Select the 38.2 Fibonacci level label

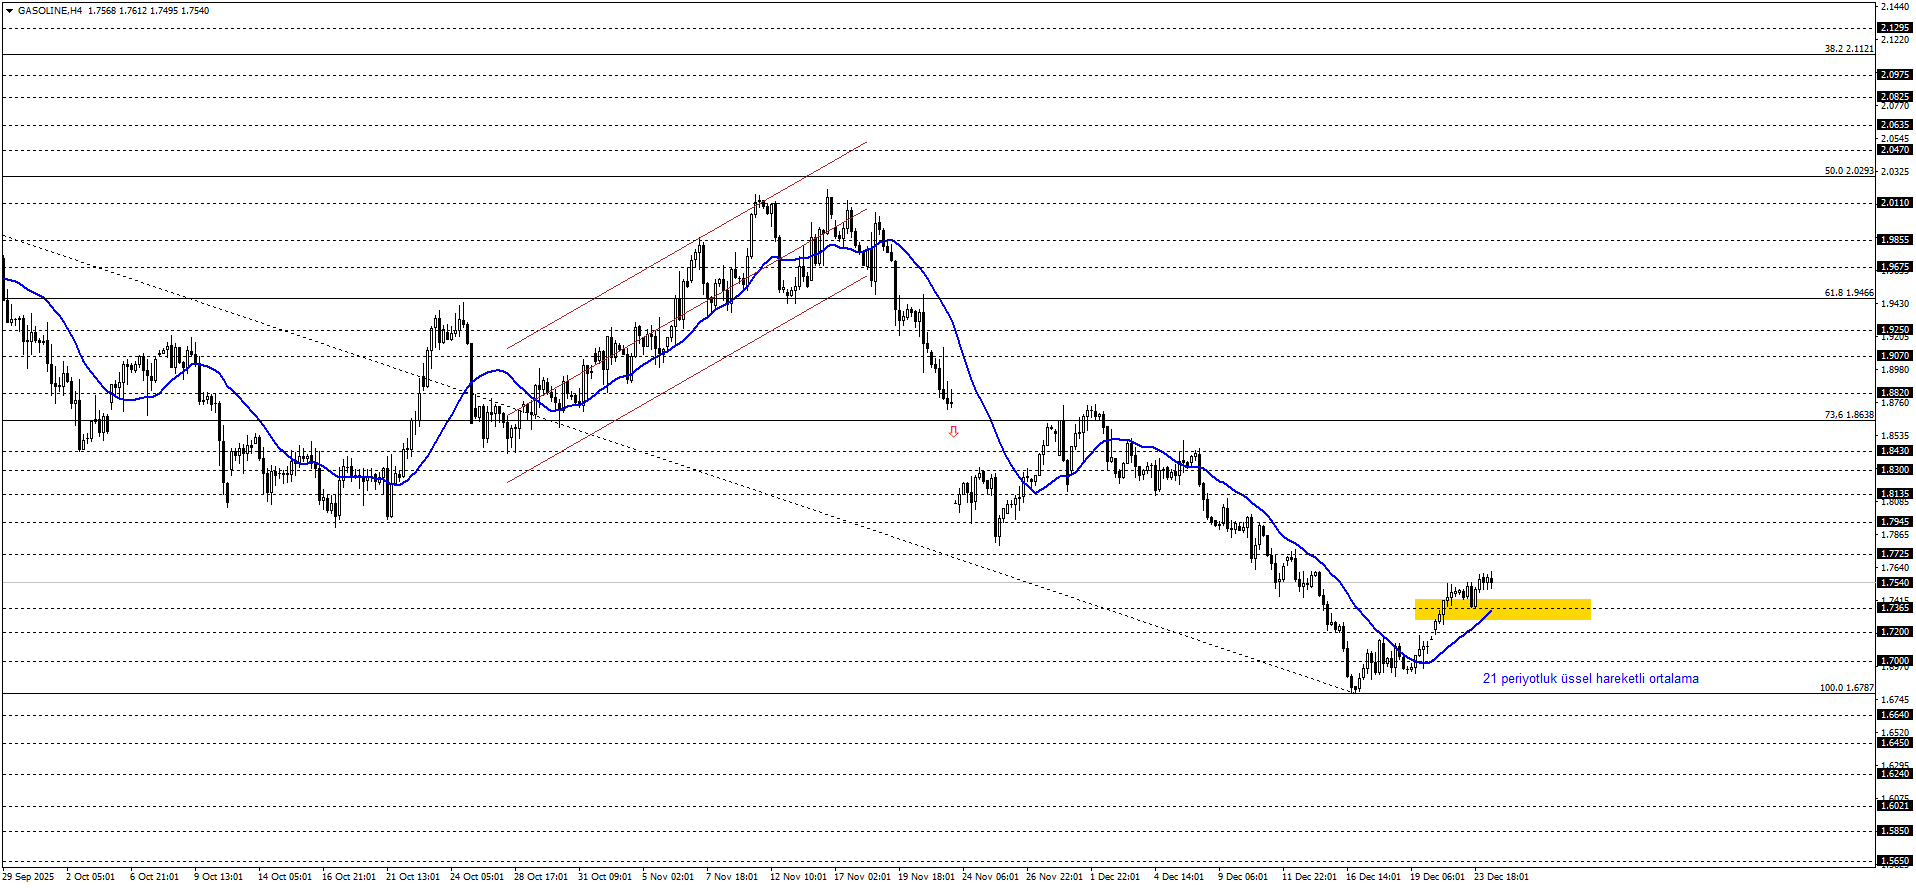[x=1848, y=49]
